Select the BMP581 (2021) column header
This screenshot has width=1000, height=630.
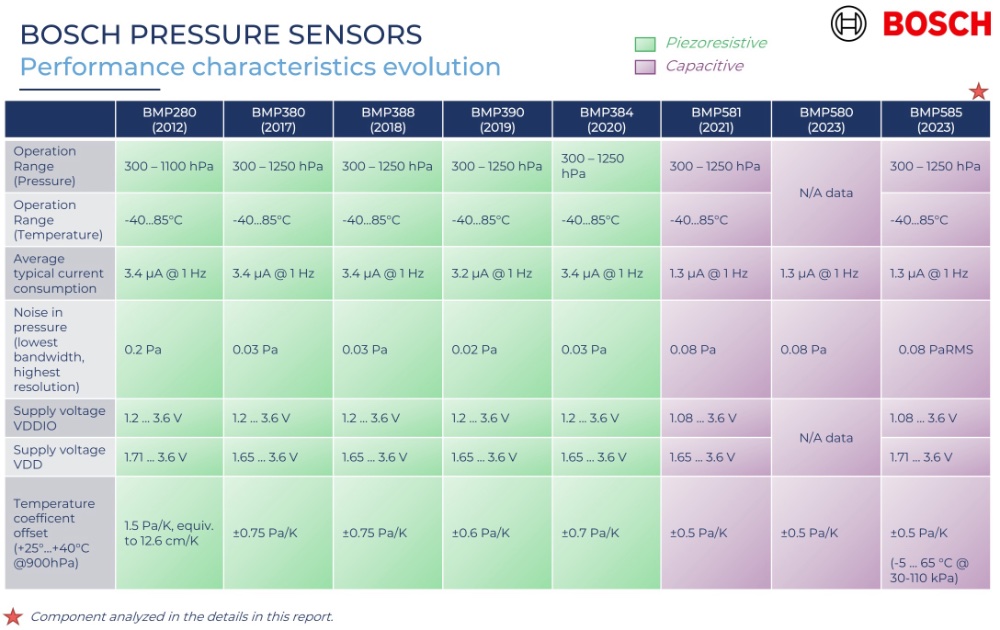[716, 120]
